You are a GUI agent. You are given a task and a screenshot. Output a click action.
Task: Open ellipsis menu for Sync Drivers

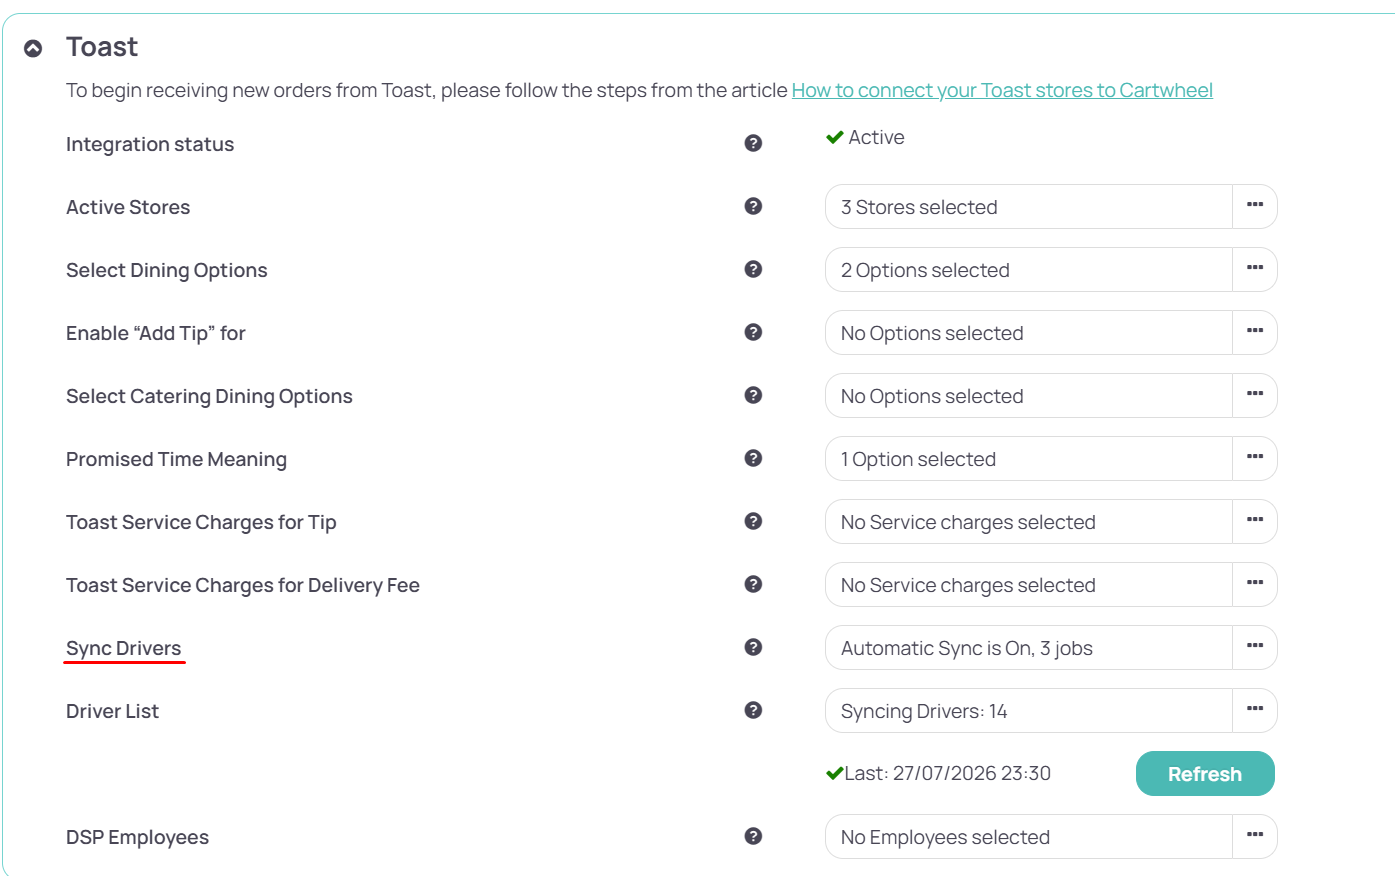click(1255, 647)
